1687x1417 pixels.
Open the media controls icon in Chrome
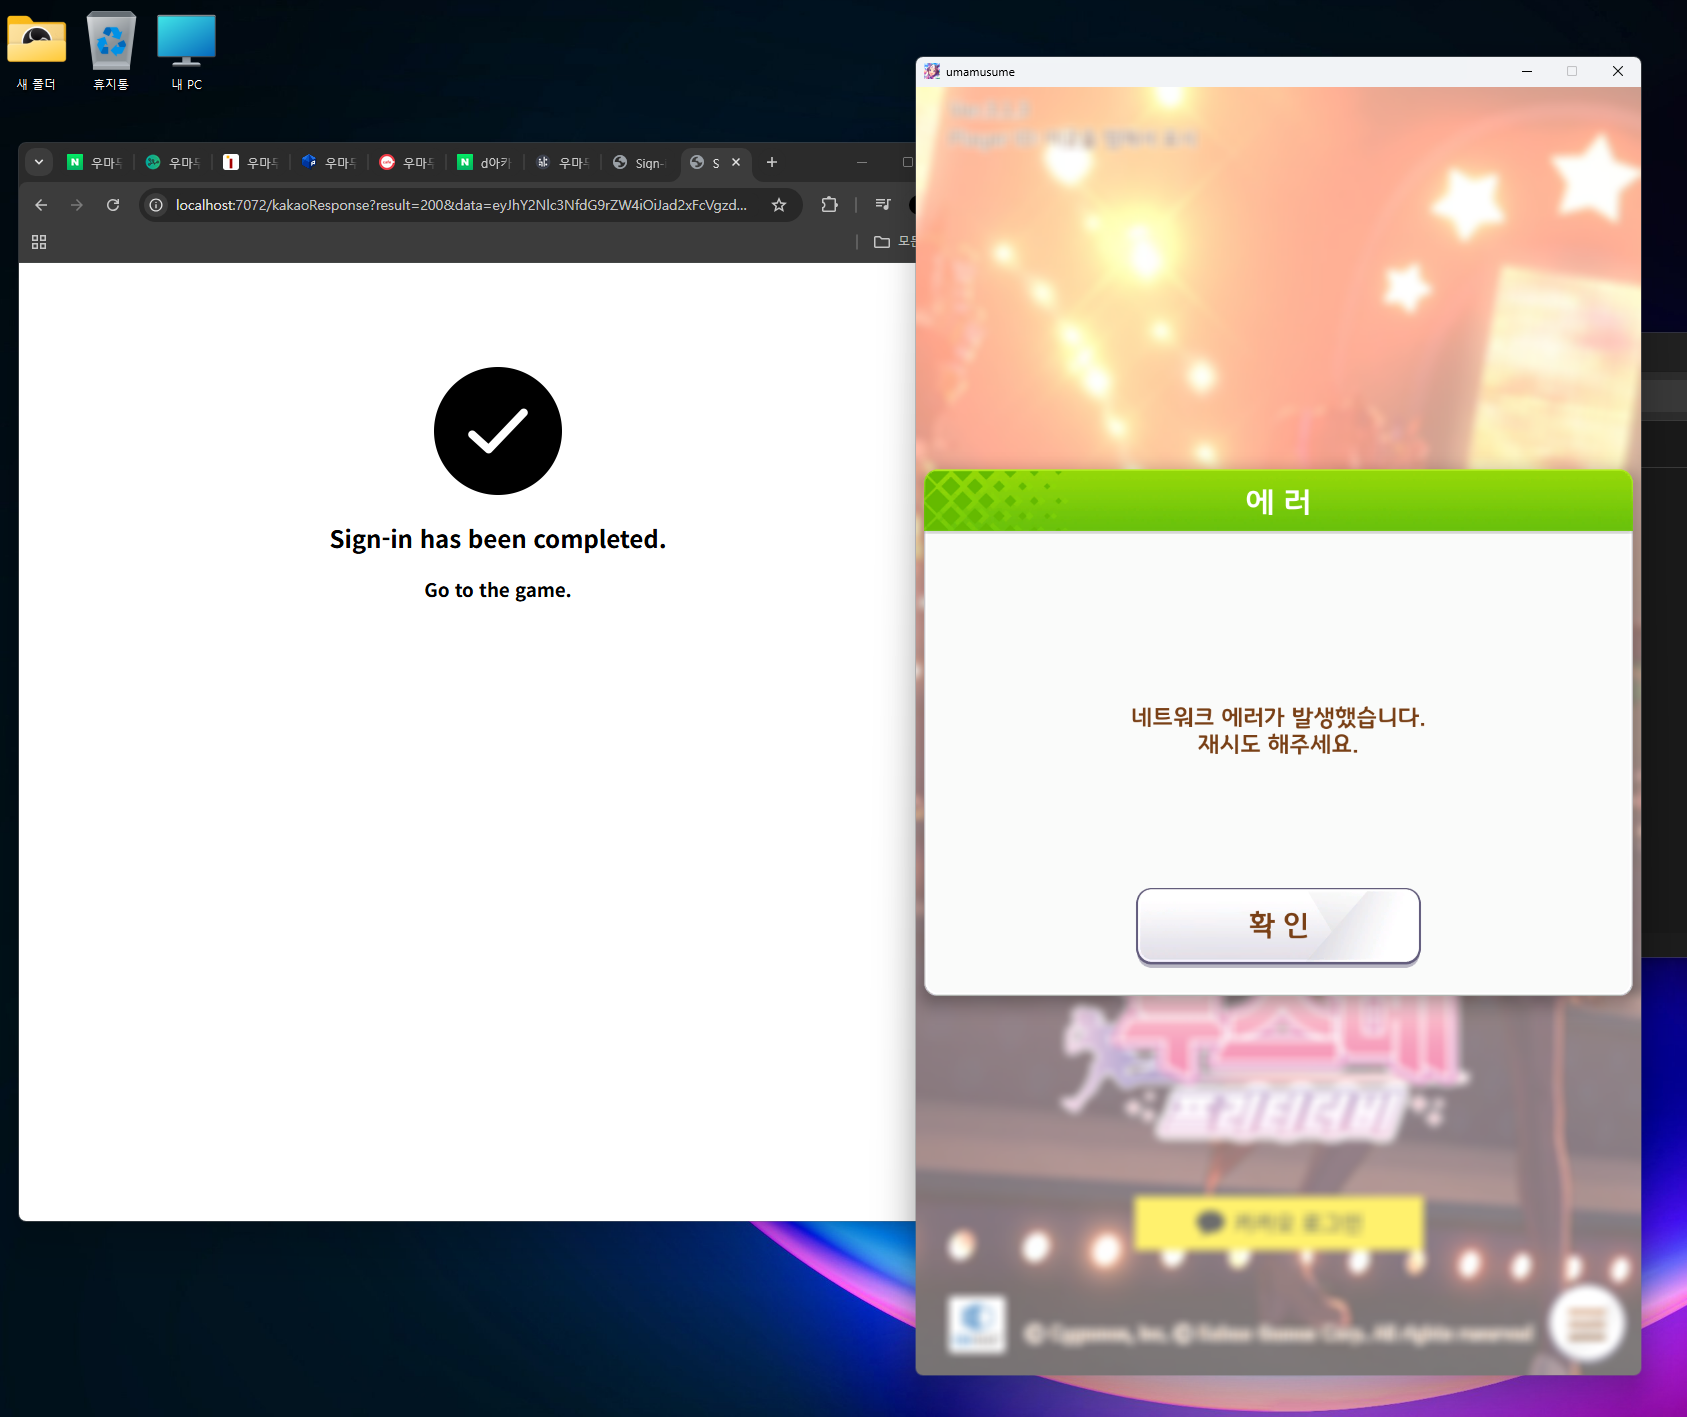883,205
